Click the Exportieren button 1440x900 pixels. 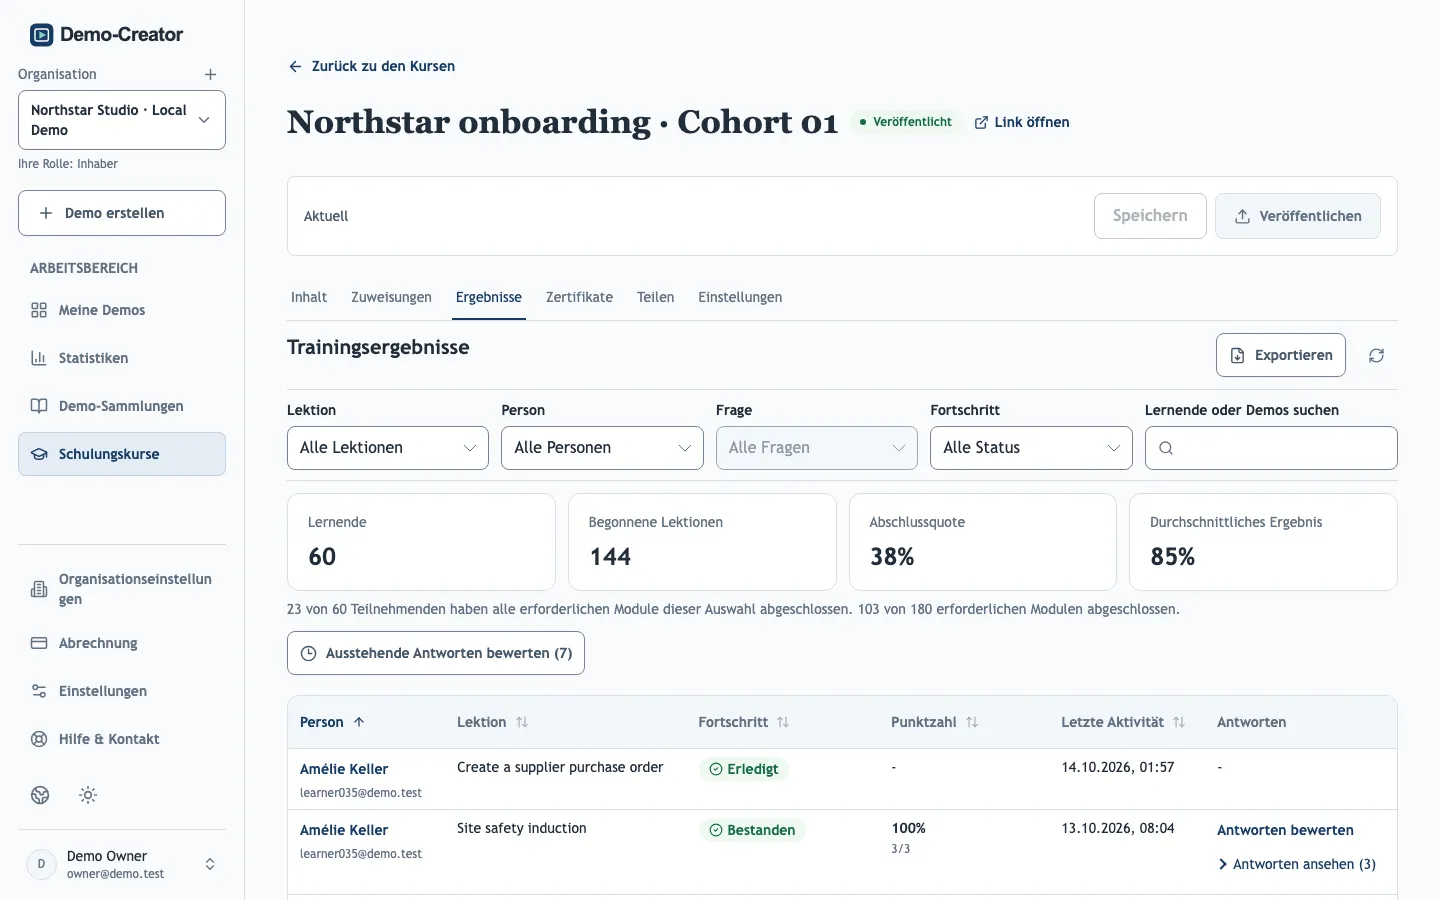tap(1281, 355)
